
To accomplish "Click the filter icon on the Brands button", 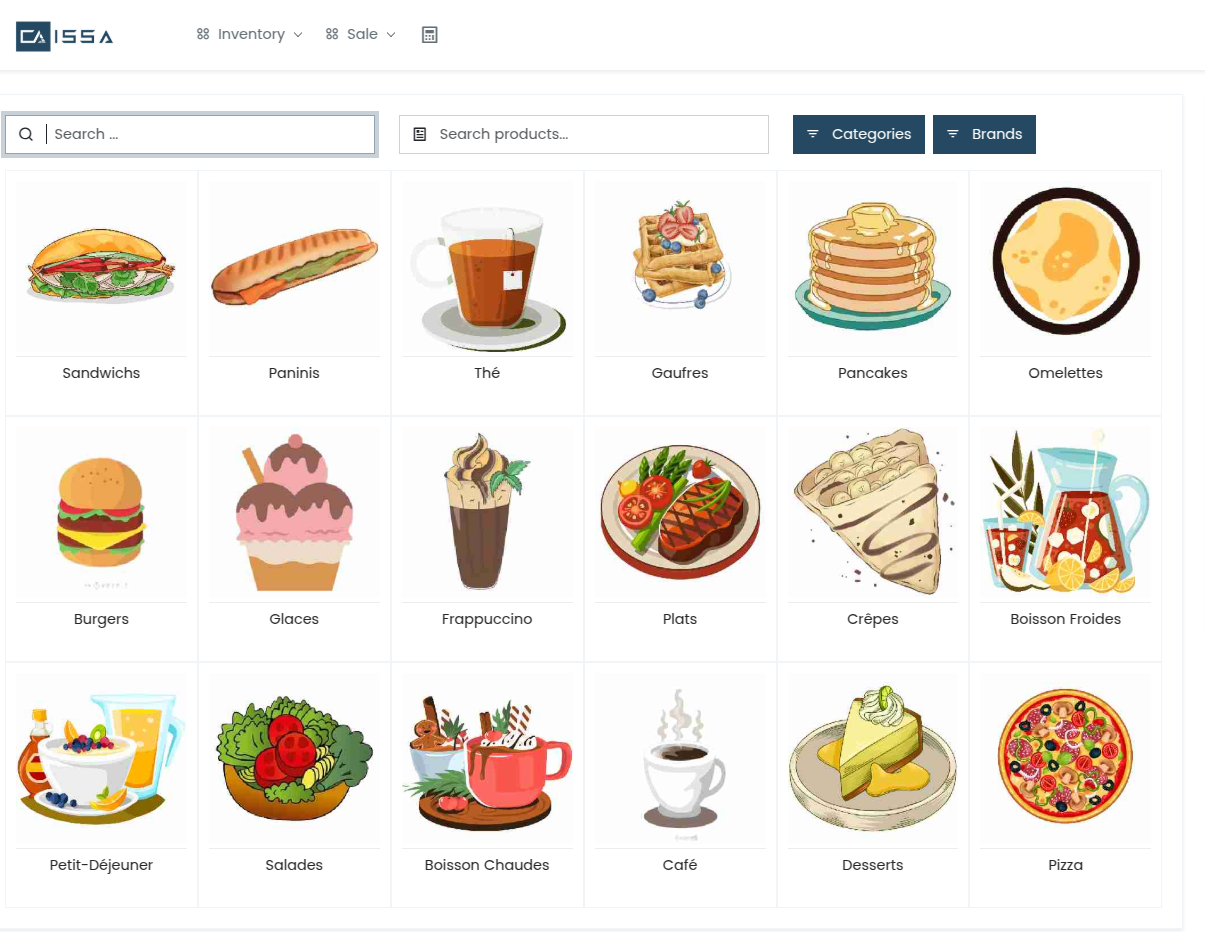I will 953,134.
